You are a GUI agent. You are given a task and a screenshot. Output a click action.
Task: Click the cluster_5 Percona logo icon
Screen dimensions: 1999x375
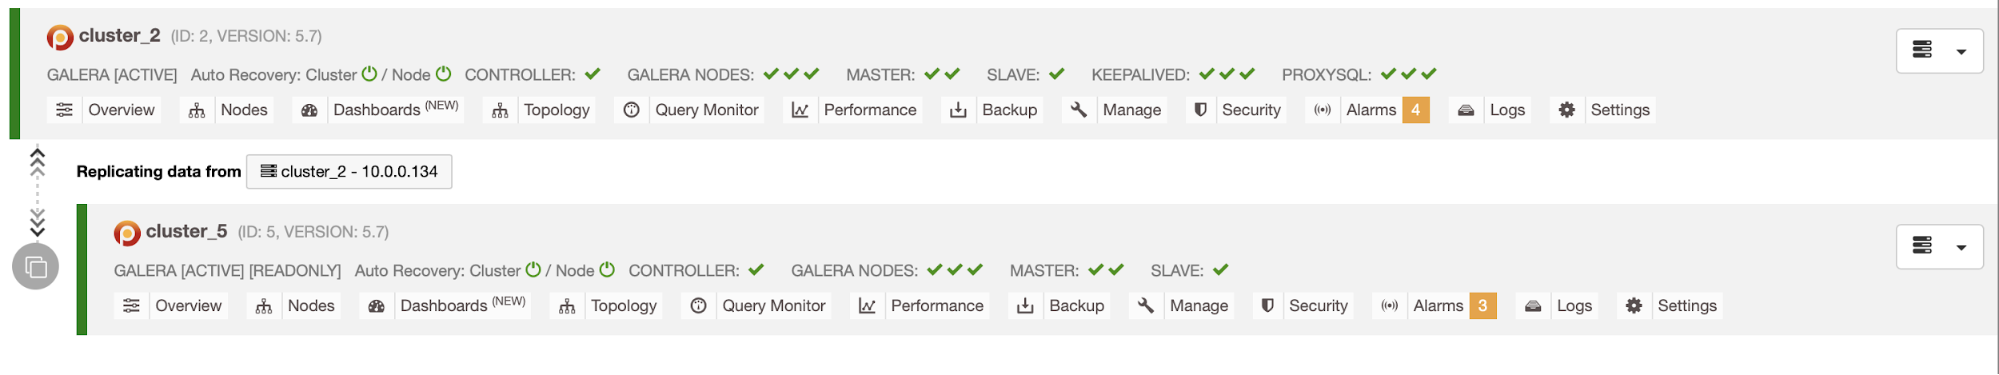click(127, 233)
